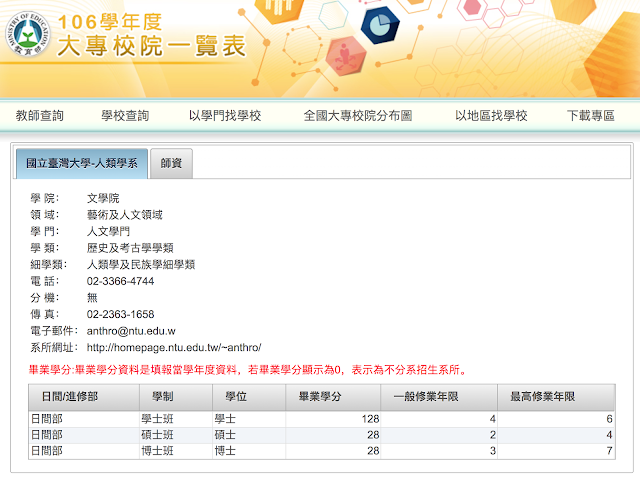The image size is (640, 480).
Task: Click the 學士 degree cell
Action: click(x=249, y=419)
